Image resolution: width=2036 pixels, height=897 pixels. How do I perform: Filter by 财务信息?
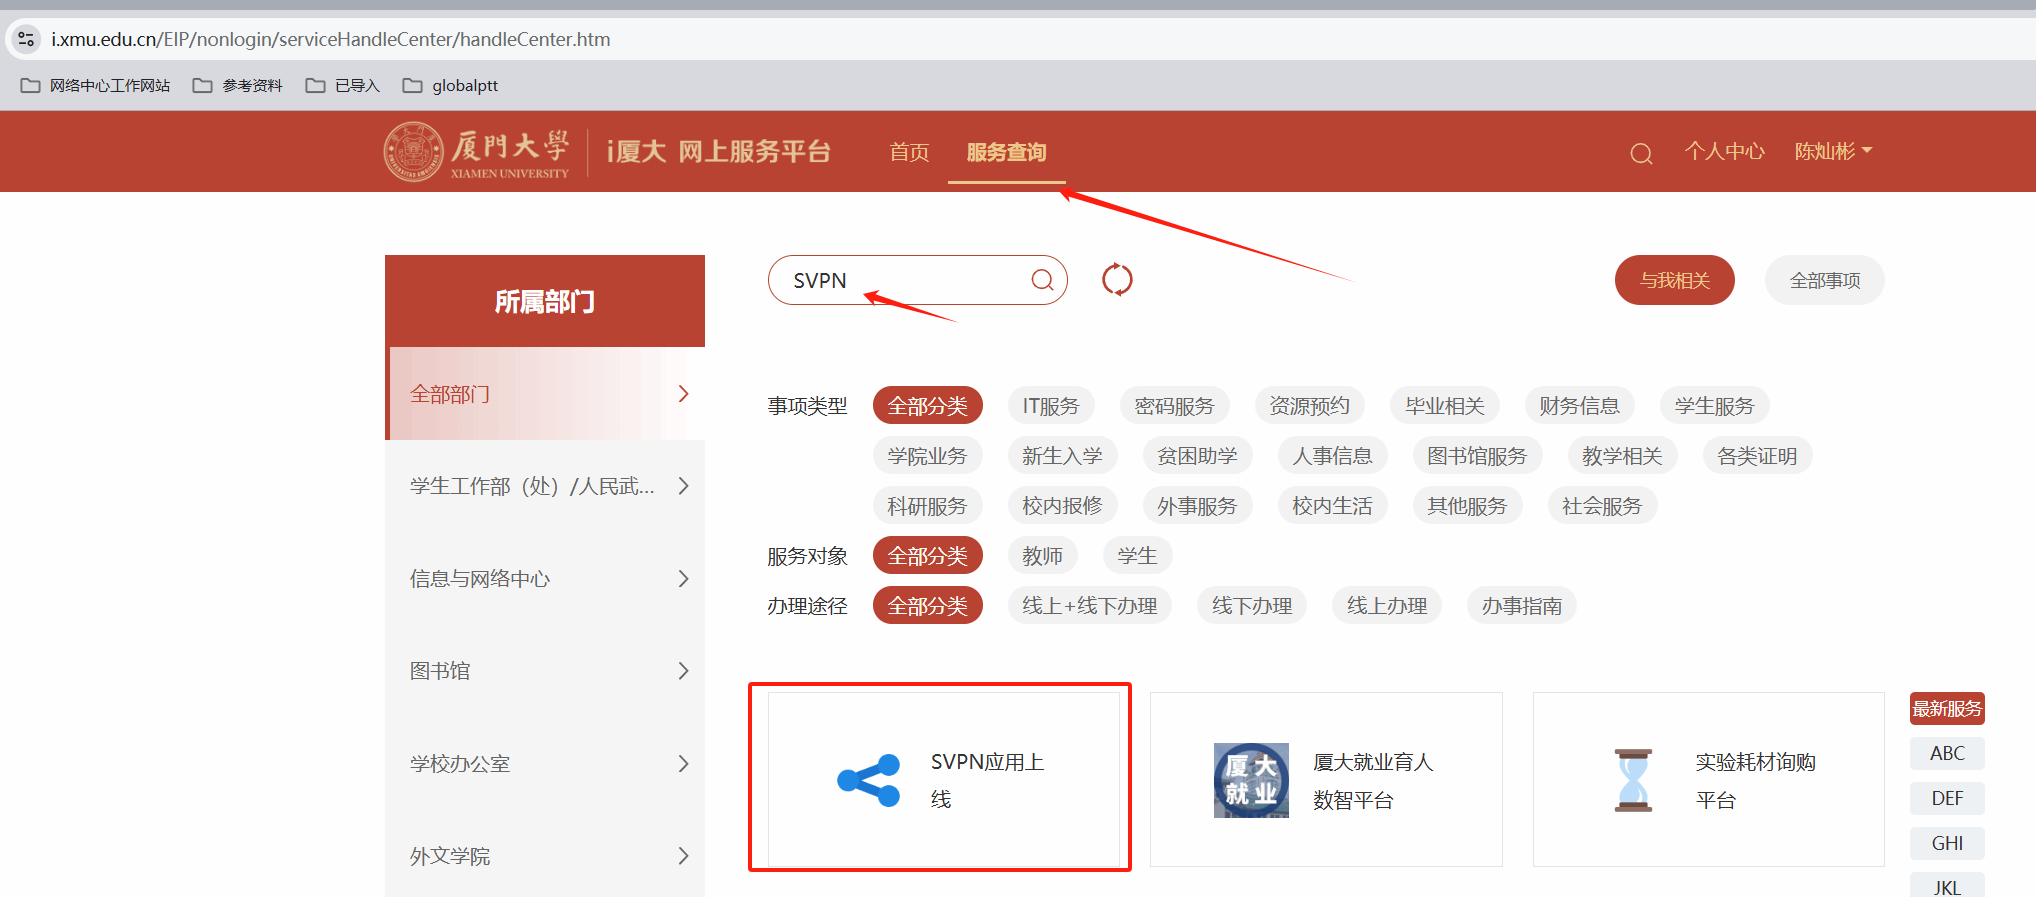(x=1580, y=406)
